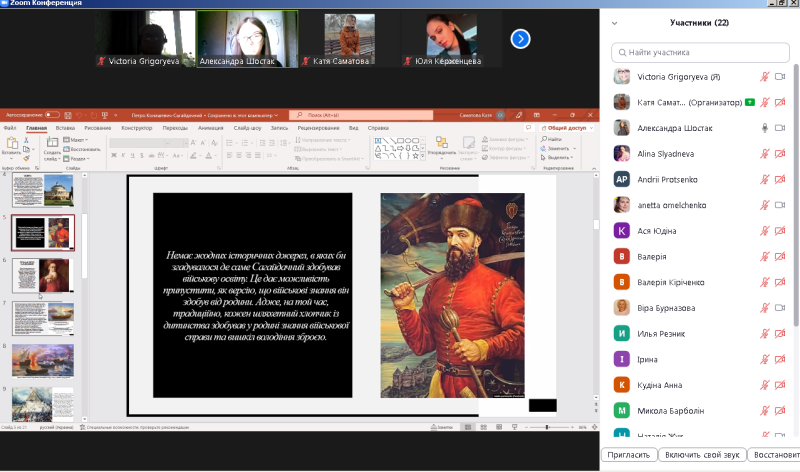Fit slide to window icon
The height and width of the screenshot is (472, 800).
594,427
